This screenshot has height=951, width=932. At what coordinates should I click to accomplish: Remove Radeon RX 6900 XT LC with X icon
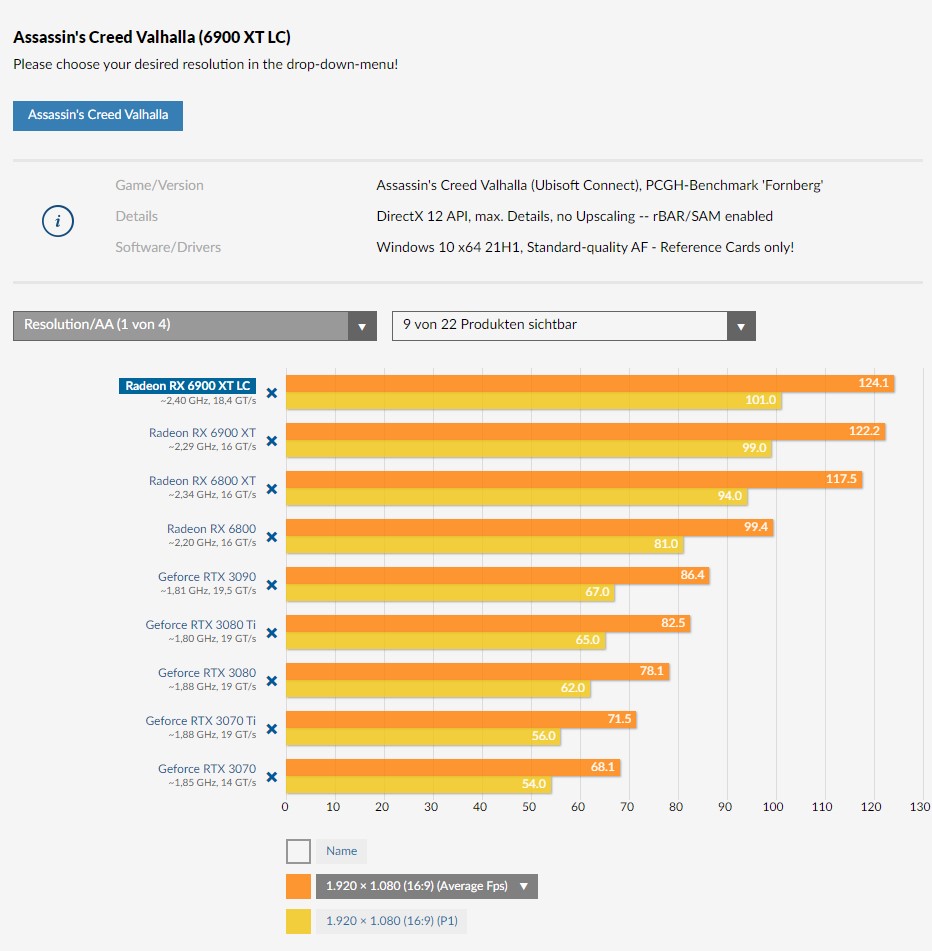coord(271,393)
